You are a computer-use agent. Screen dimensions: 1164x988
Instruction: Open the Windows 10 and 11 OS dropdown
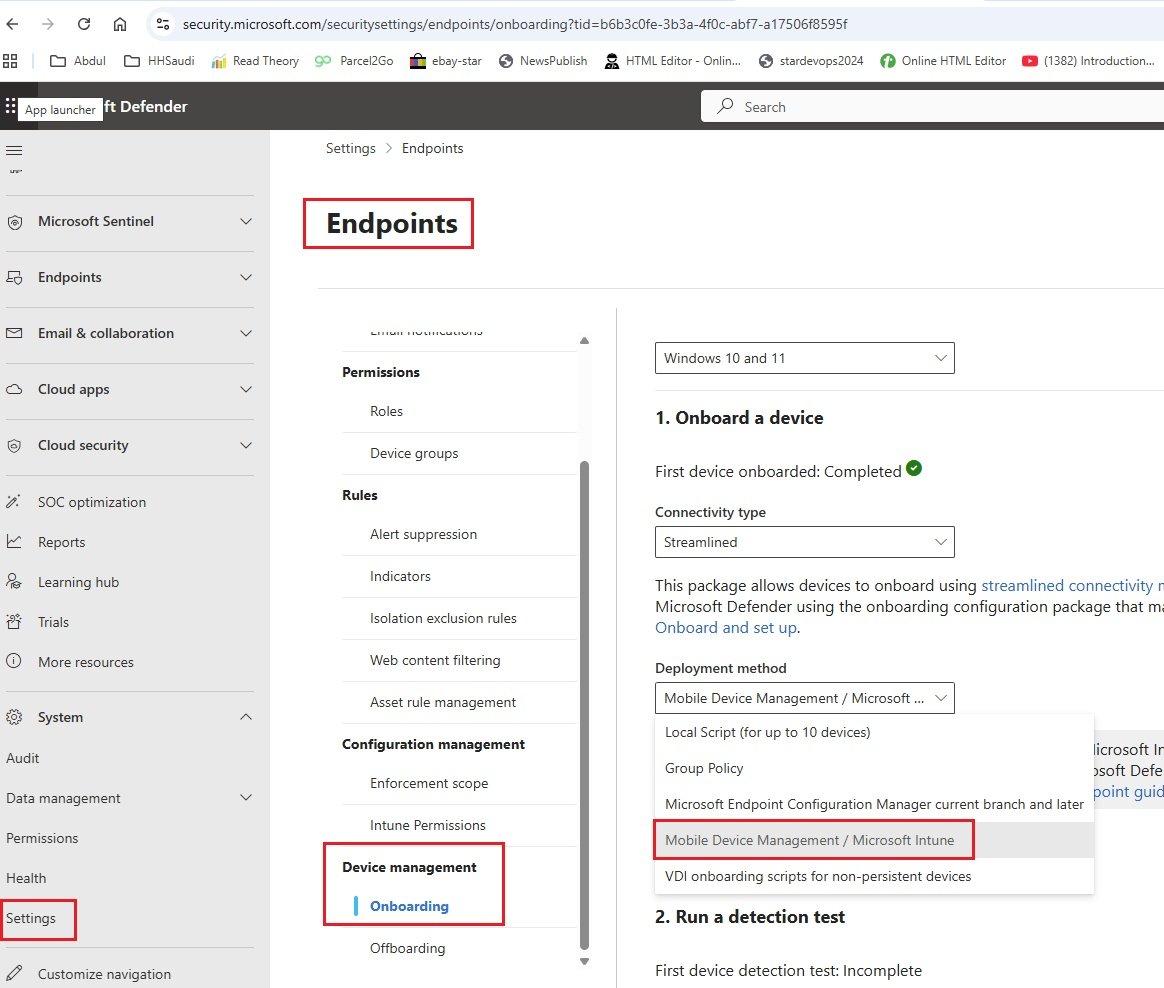point(805,358)
